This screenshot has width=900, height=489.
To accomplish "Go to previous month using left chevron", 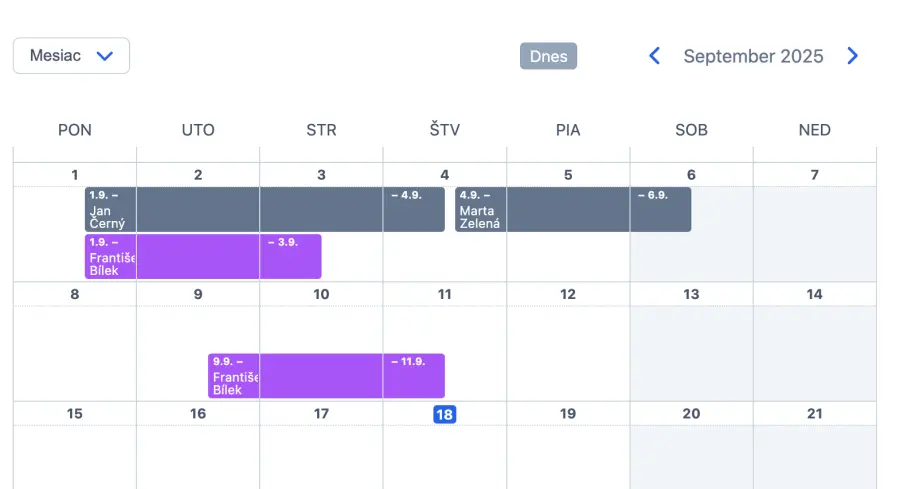I will [x=655, y=56].
